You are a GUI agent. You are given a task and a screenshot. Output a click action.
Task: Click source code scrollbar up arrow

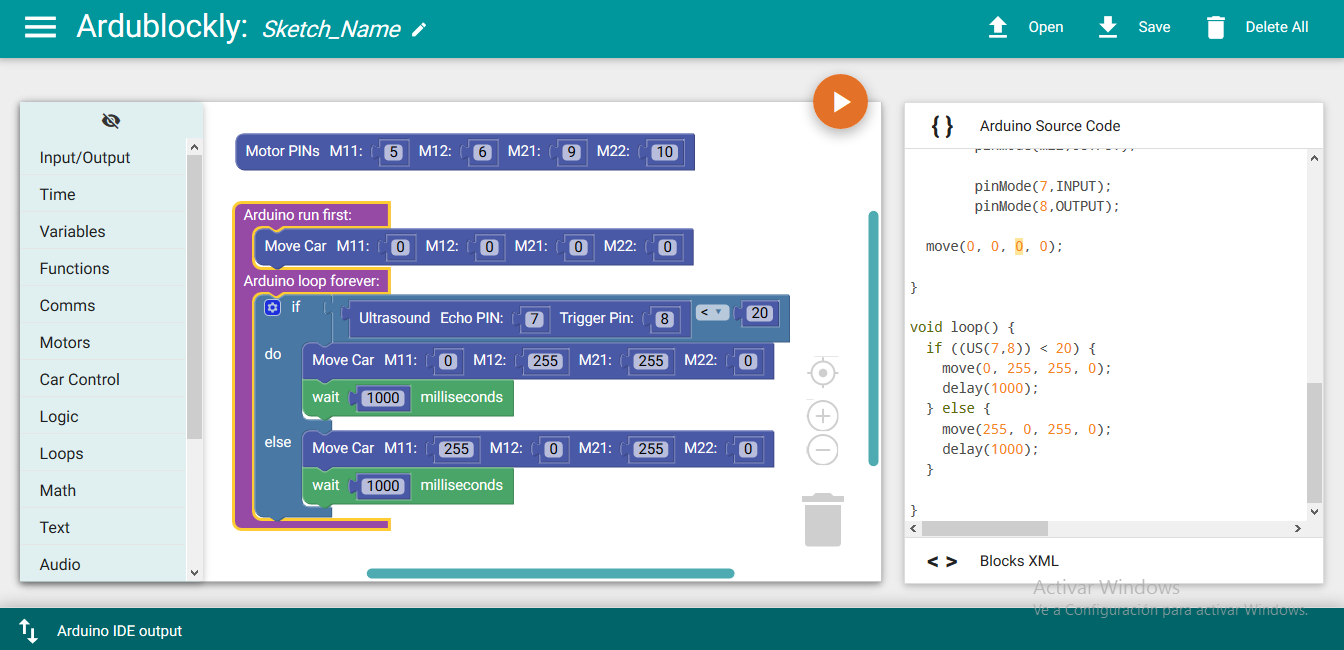(1315, 157)
